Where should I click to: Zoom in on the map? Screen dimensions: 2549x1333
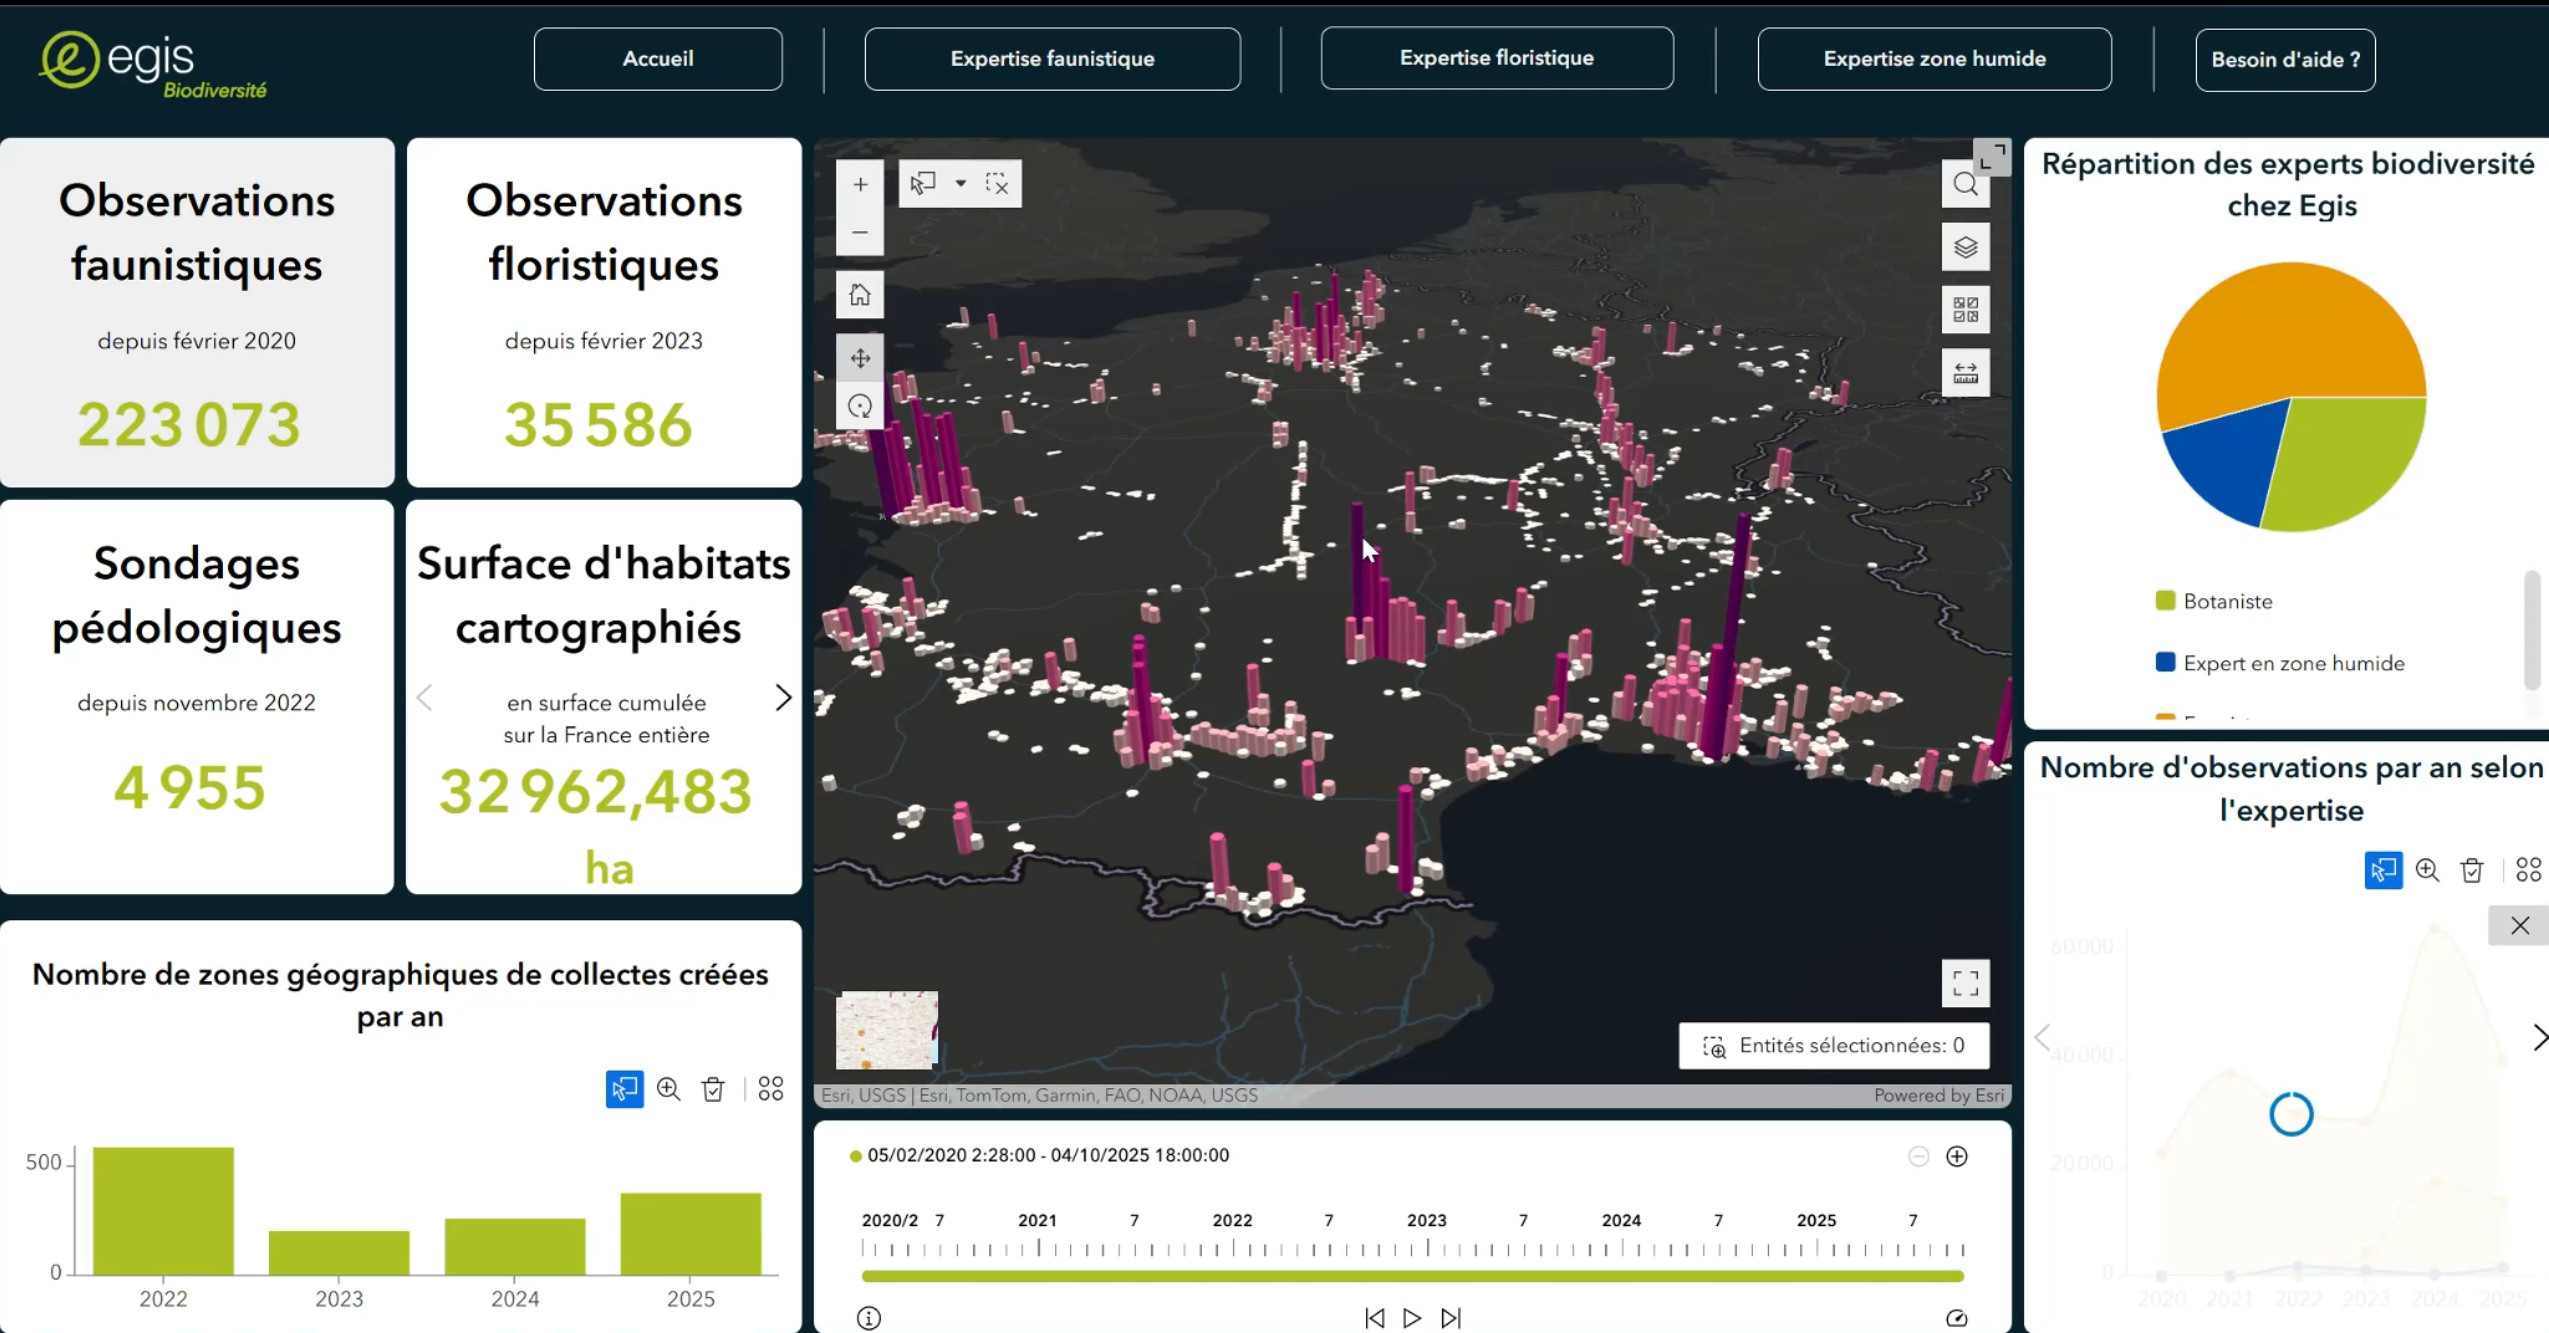pyautogui.click(x=859, y=185)
